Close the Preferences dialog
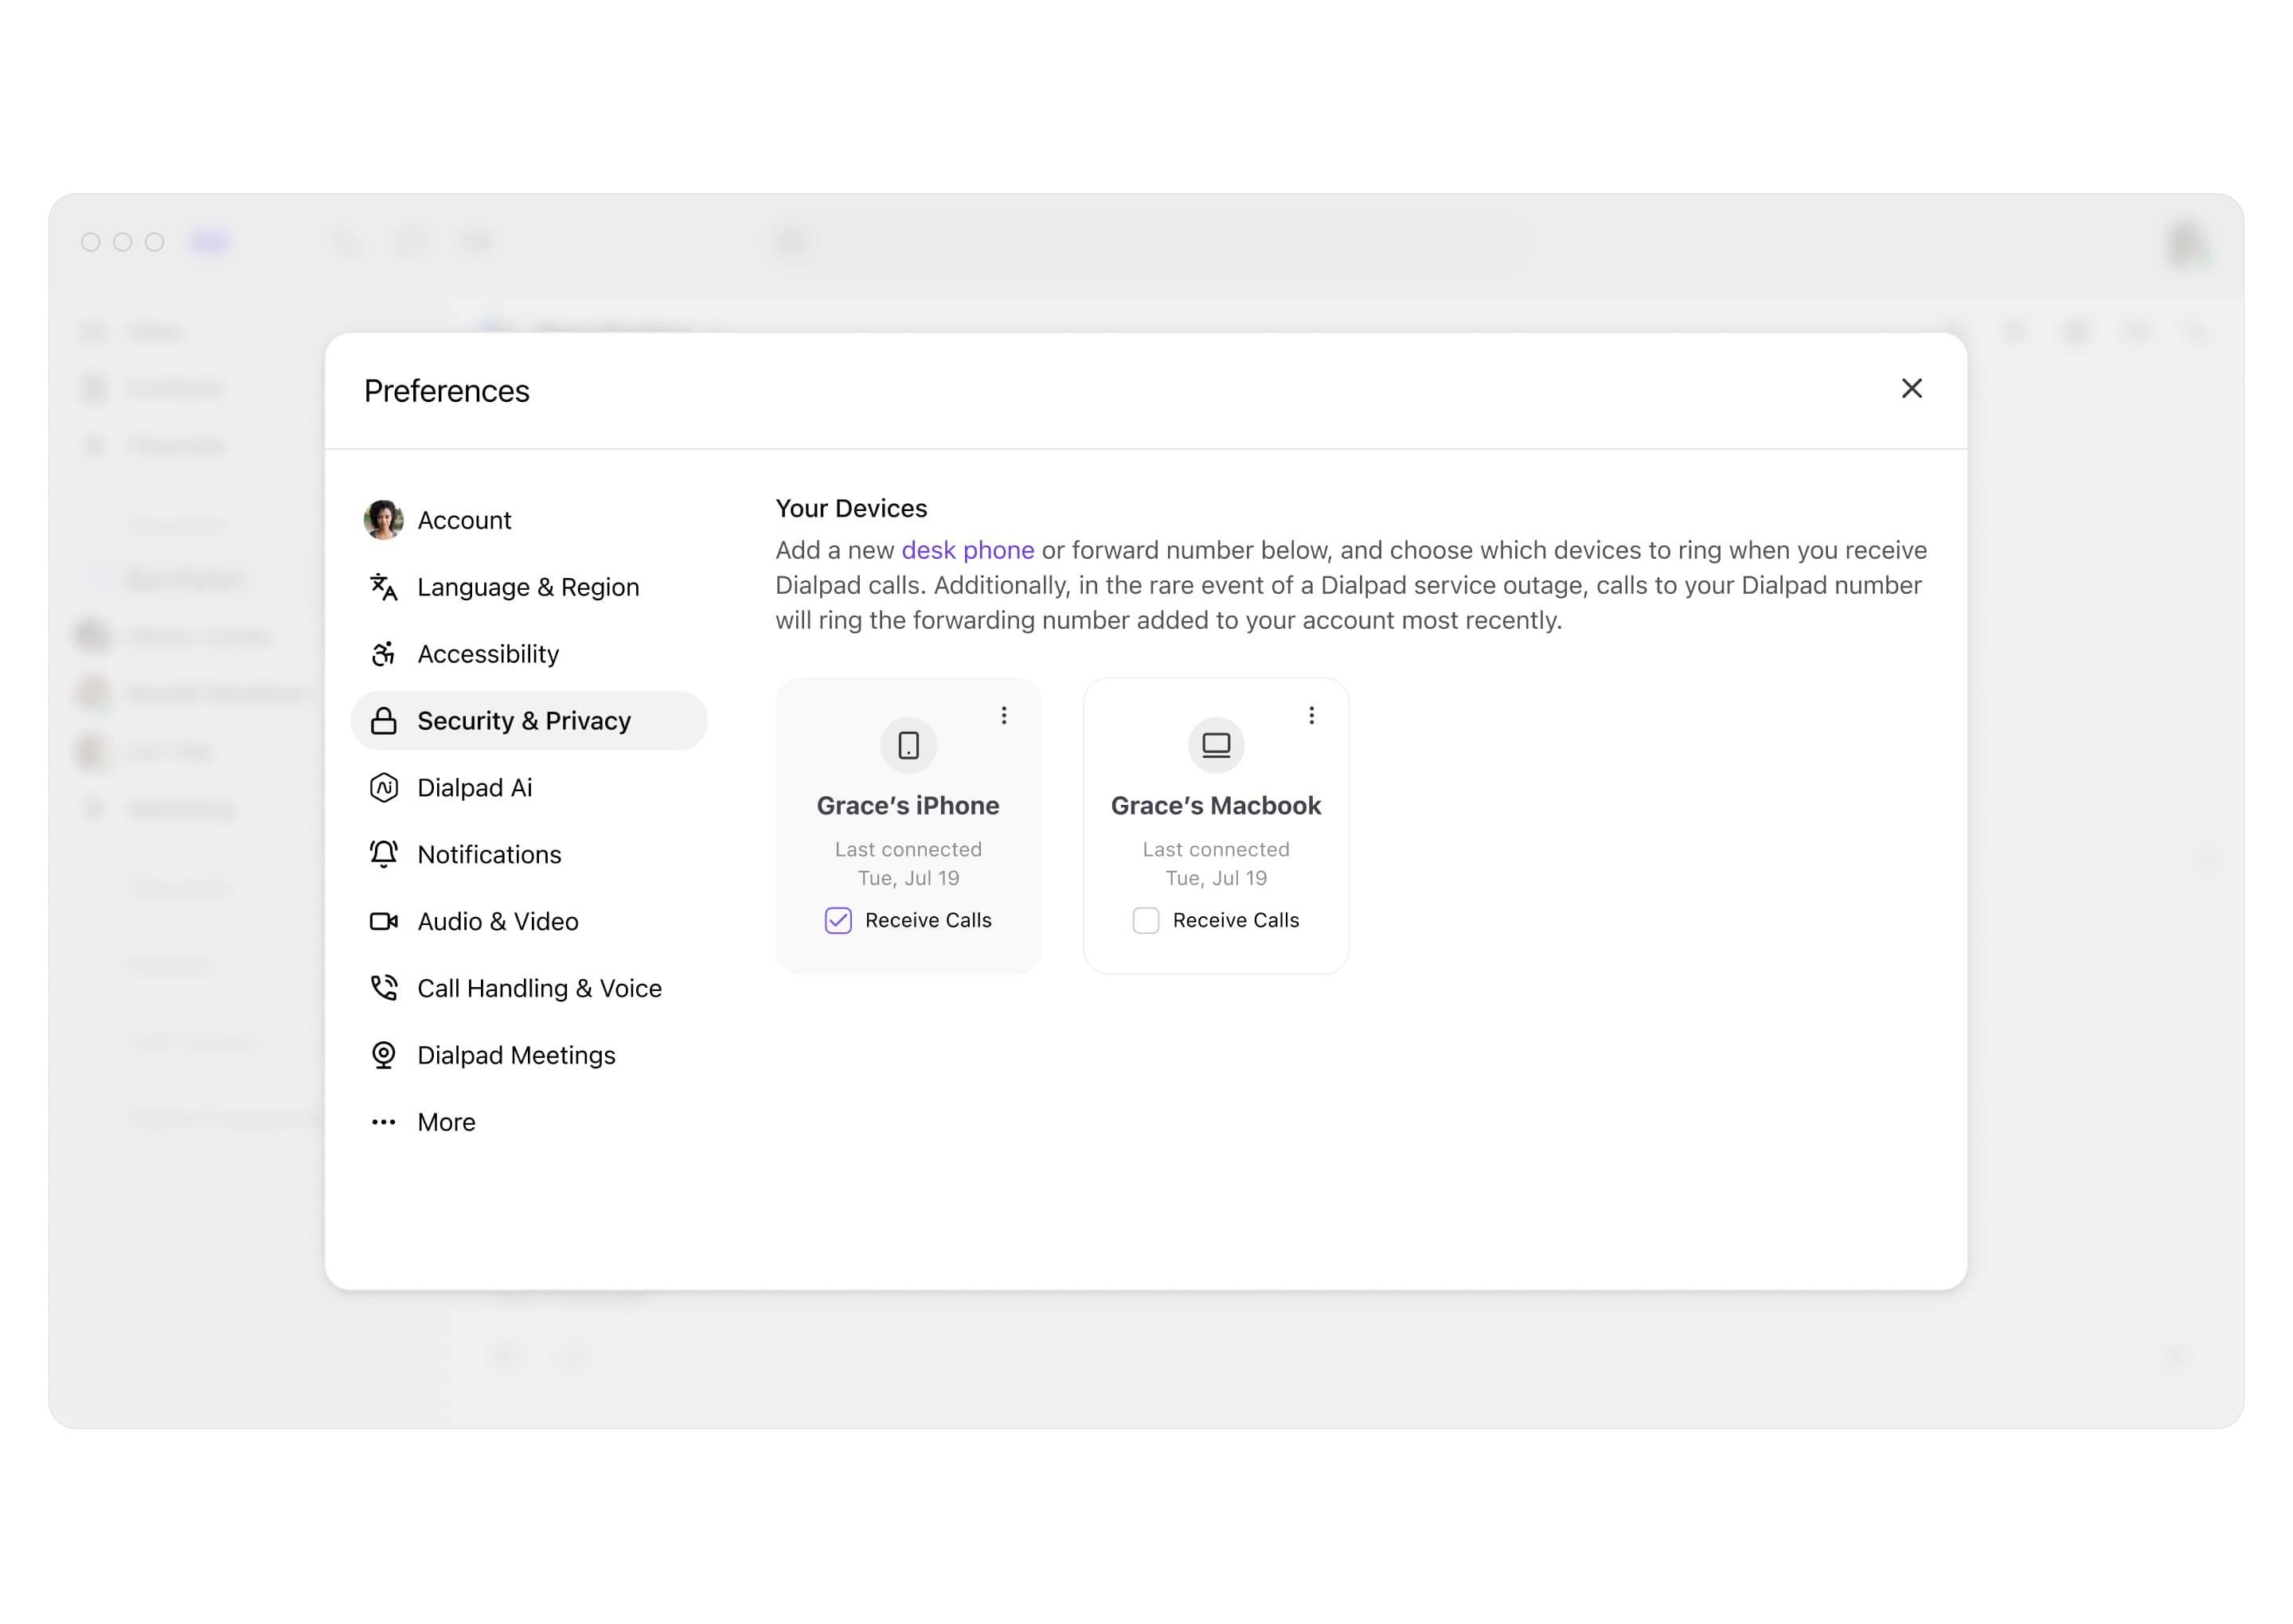Screen dimensions: 2293x1624 (x=1912, y=387)
